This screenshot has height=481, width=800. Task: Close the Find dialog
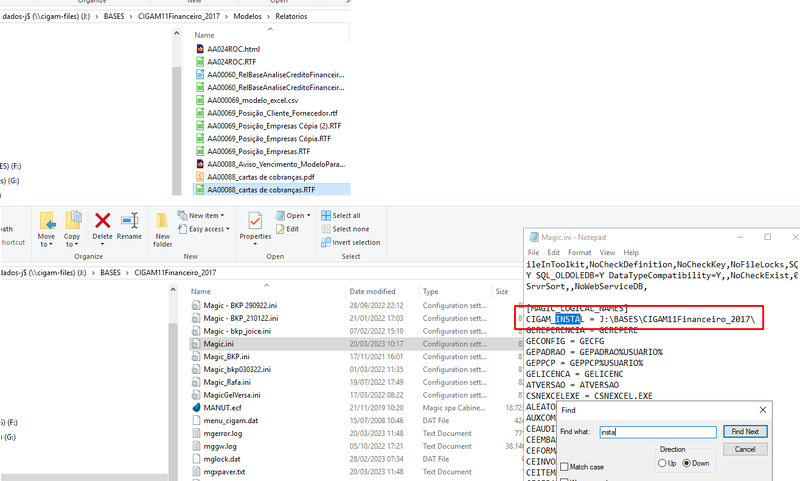click(763, 410)
